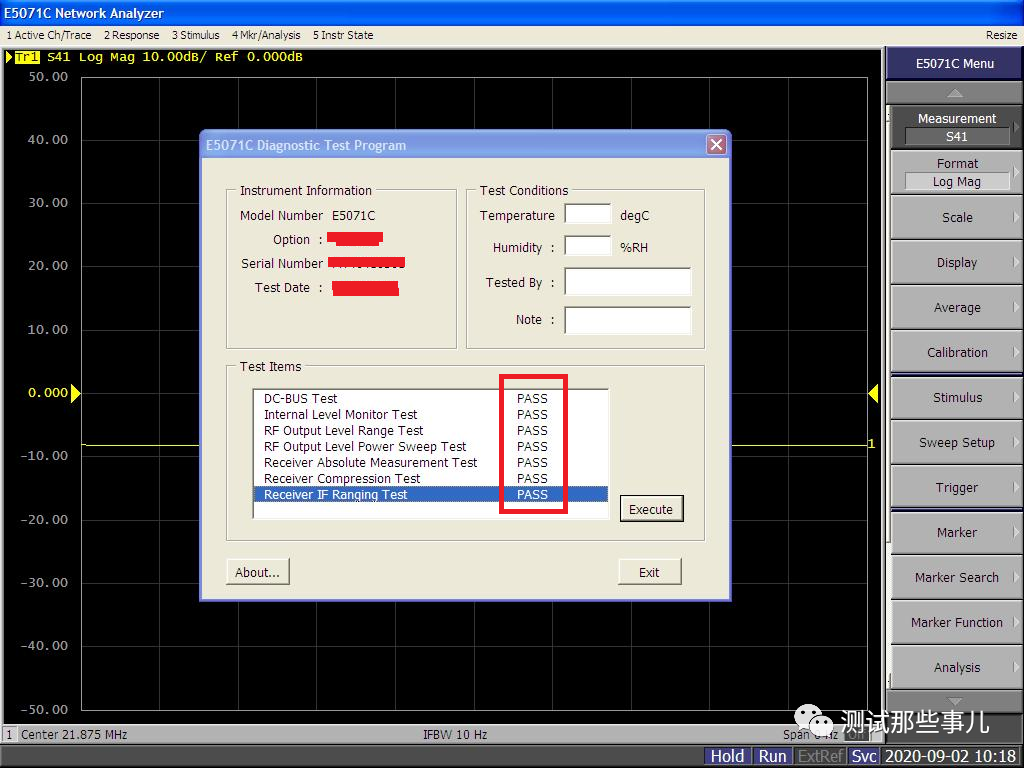Open the Display softkey menu
Image resolution: width=1024 pixels, height=768 pixels.
pyautogui.click(x=956, y=263)
